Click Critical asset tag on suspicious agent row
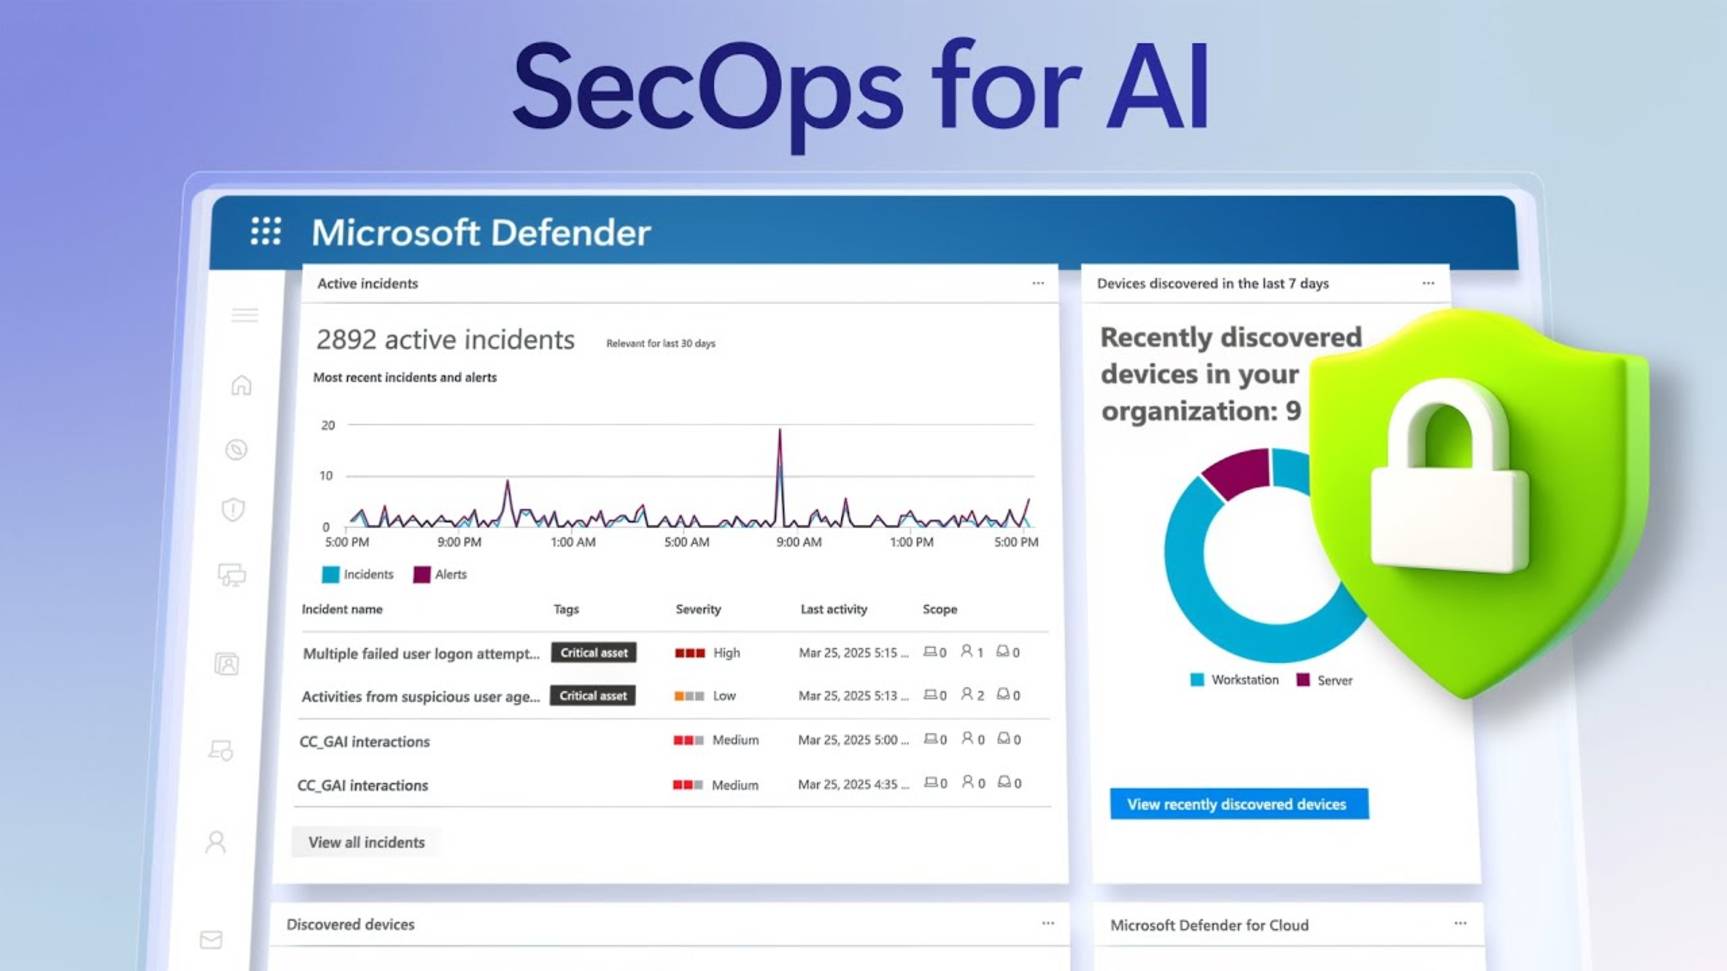The width and height of the screenshot is (1727, 971). 593,695
